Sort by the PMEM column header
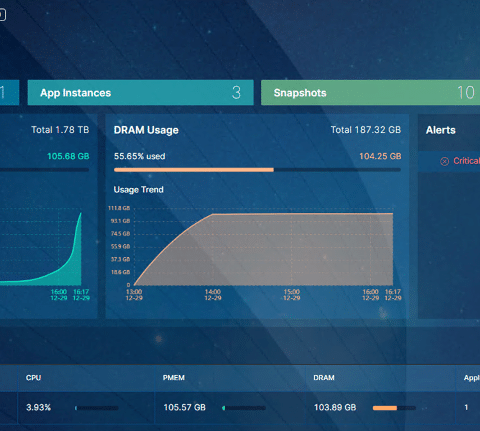Image resolution: width=480 pixels, height=431 pixels. click(x=174, y=378)
